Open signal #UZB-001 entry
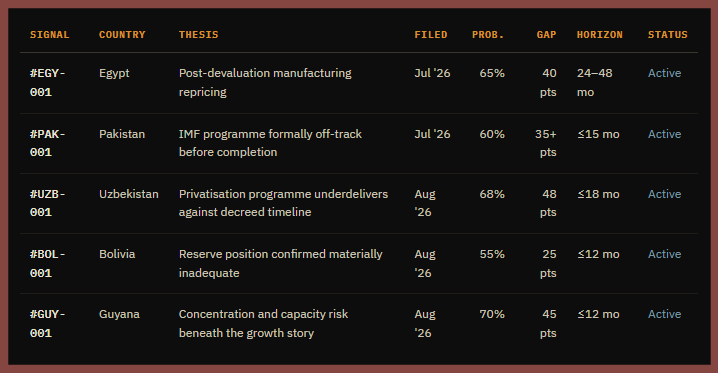Viewport: 718px width, 373px height. pos(48,203)
